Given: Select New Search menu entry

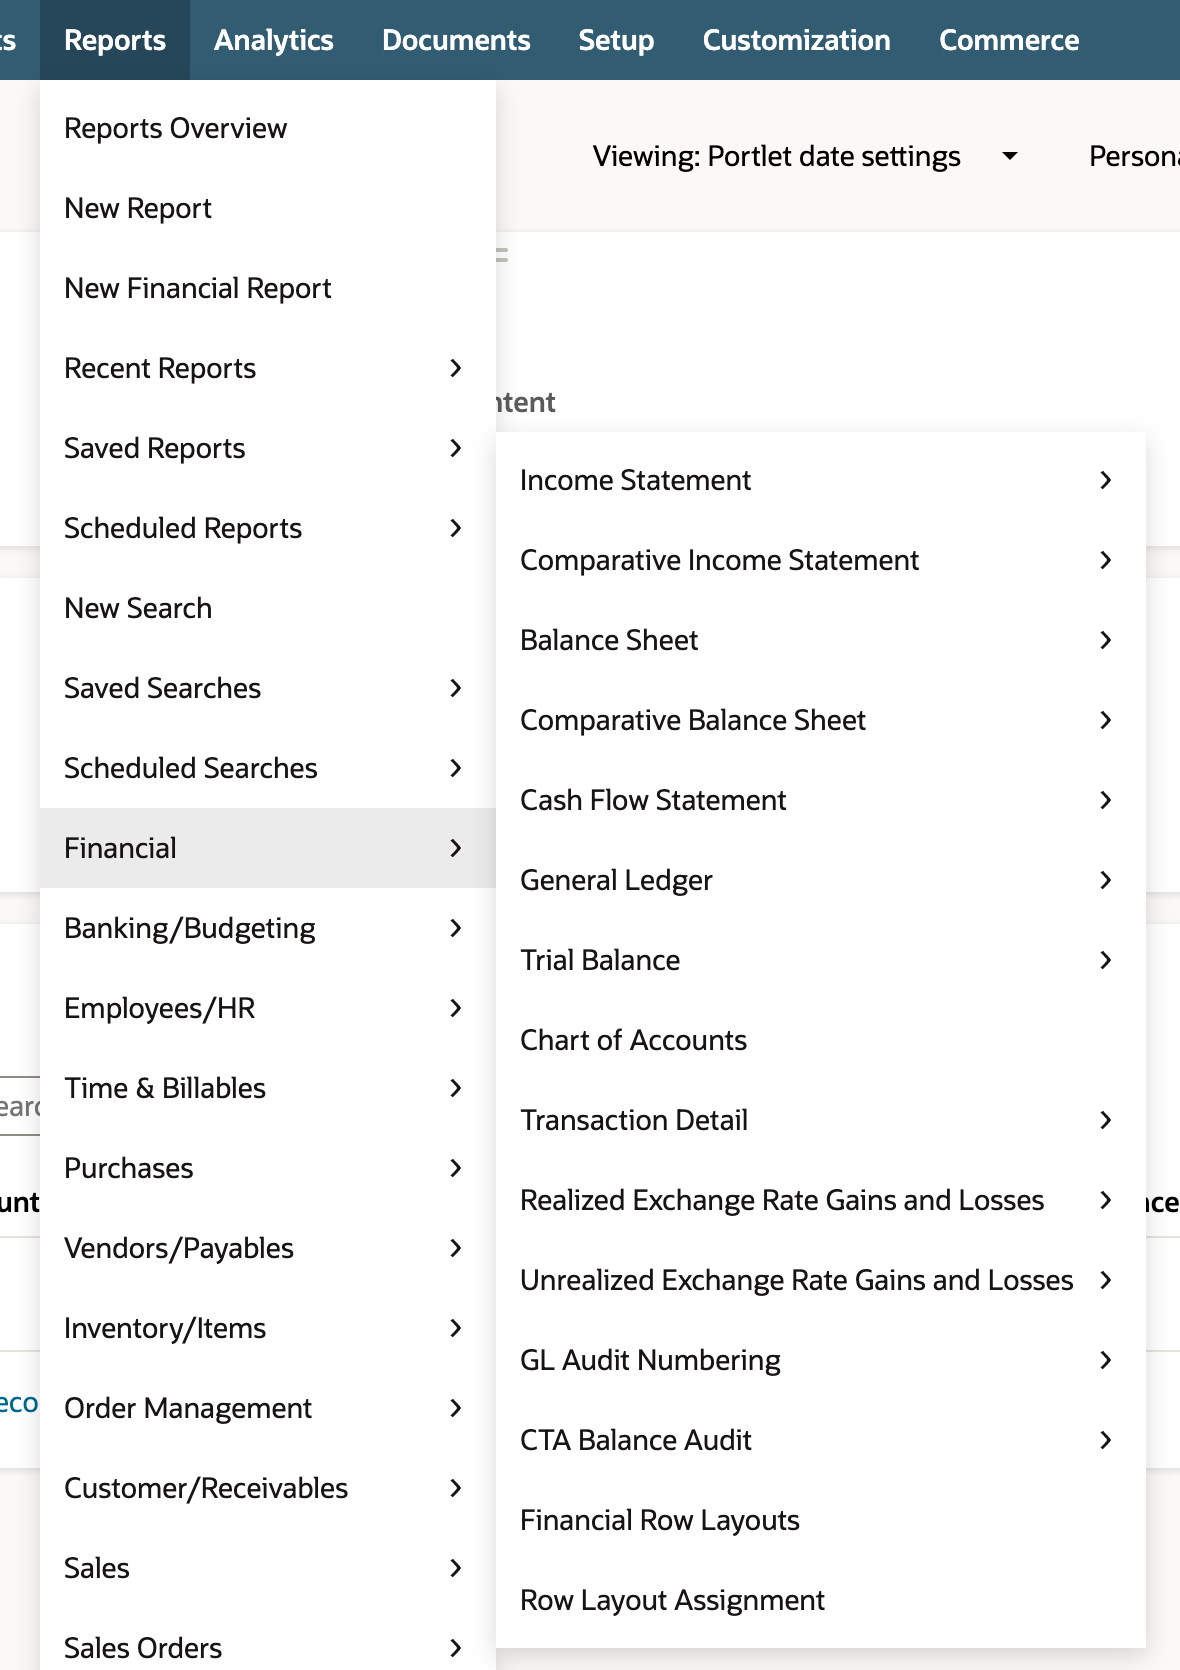Looking at the screenshot, I should (268, 608).
